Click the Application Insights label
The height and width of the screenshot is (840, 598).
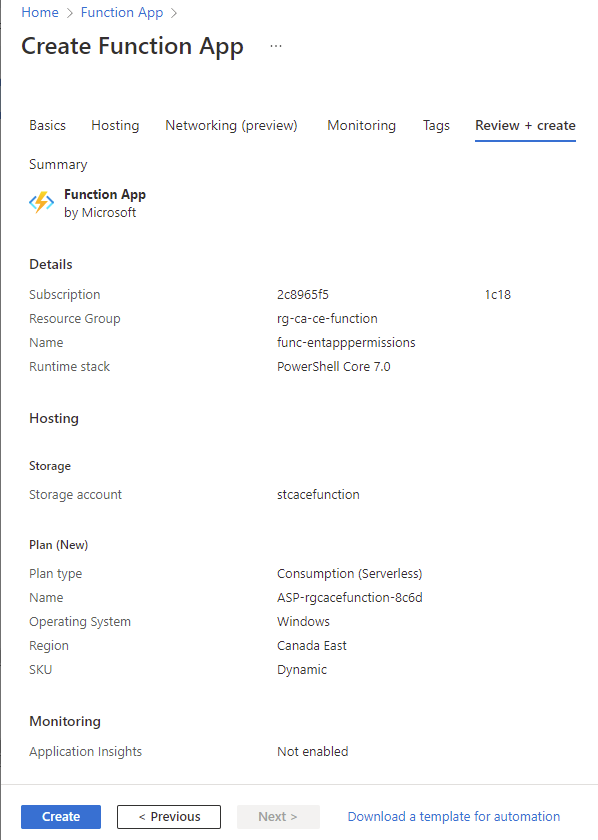point(85,752)
